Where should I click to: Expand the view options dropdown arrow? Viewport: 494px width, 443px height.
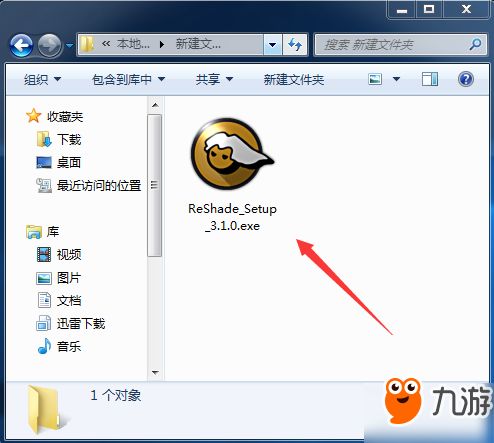(396, 79)
